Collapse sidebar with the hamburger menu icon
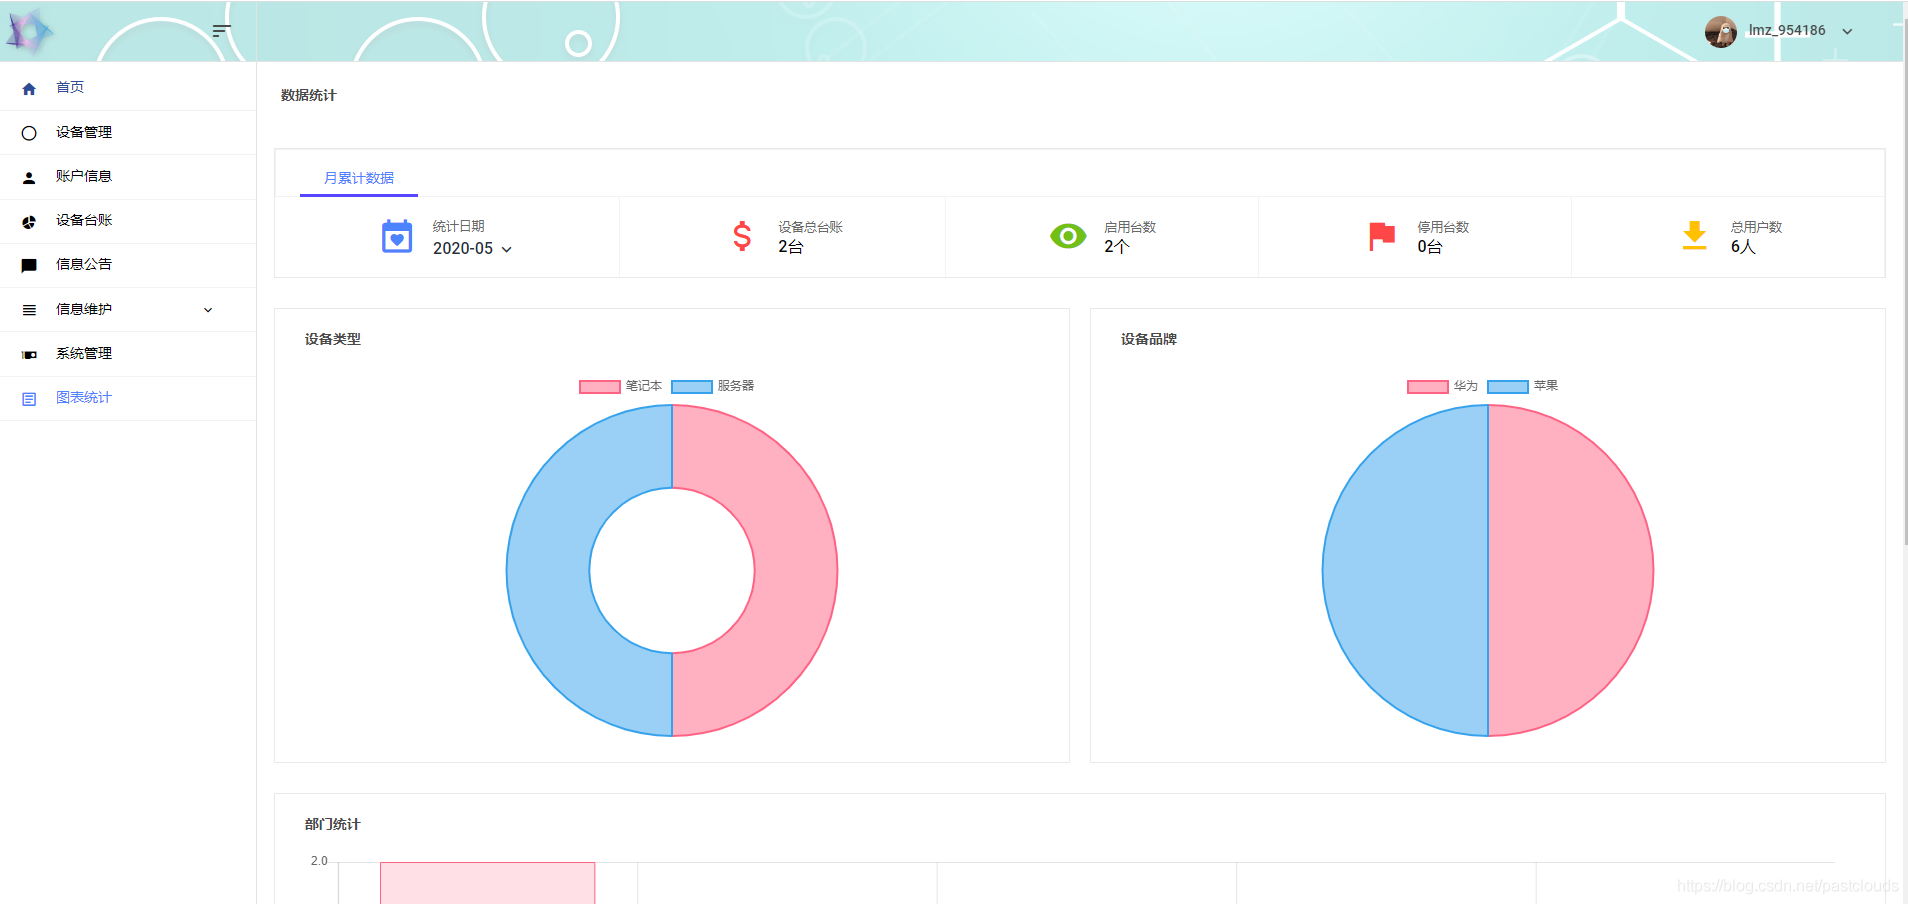1908x904 pixels. pyautogui.click(x=222, y=31)
